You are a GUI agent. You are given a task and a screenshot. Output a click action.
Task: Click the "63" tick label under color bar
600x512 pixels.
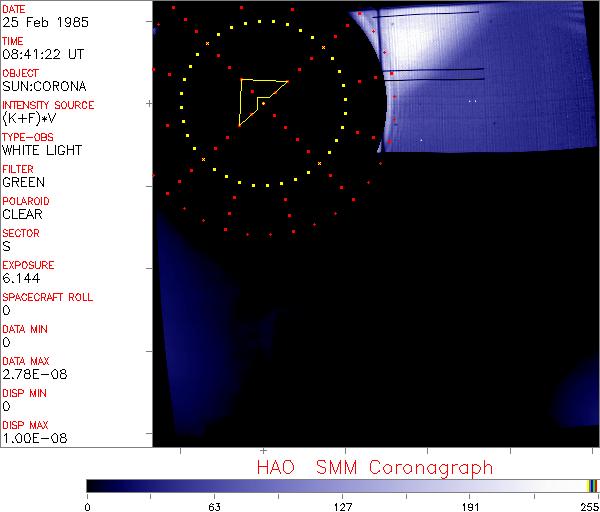214,504
